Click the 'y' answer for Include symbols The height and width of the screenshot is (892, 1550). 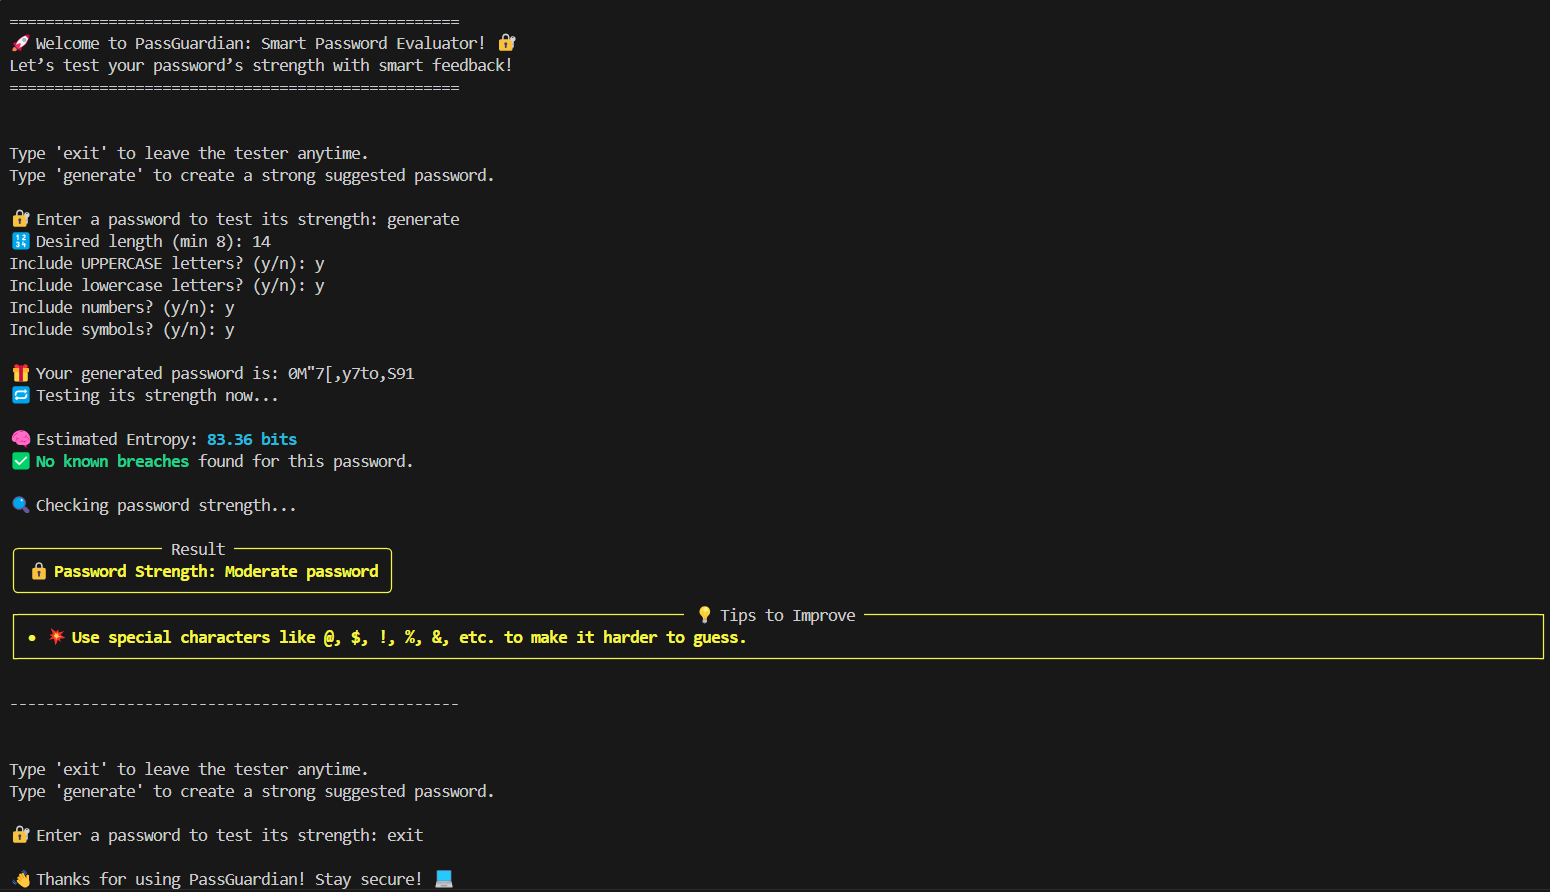[x=230, y=330]
